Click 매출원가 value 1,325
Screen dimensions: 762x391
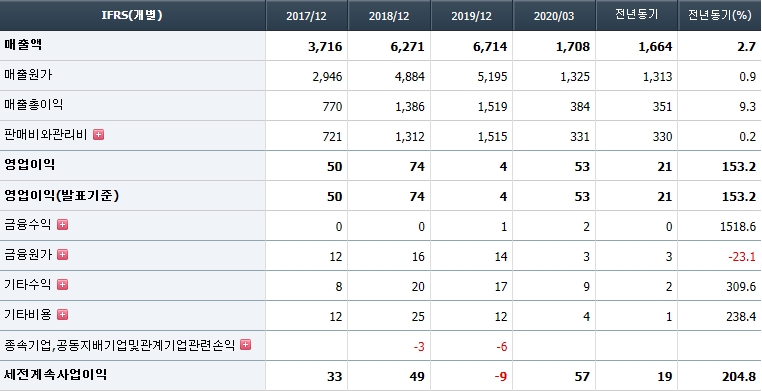(575, 77)
